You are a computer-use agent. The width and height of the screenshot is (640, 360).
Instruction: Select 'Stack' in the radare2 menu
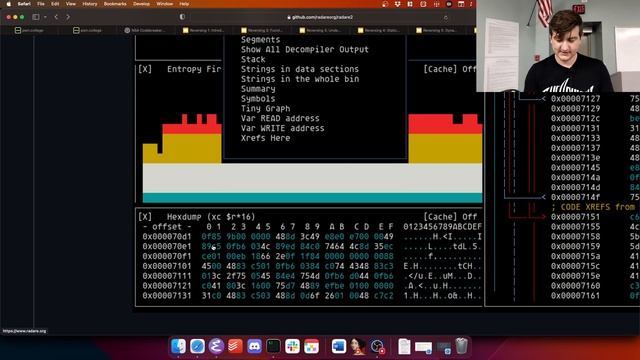(253, 59)
